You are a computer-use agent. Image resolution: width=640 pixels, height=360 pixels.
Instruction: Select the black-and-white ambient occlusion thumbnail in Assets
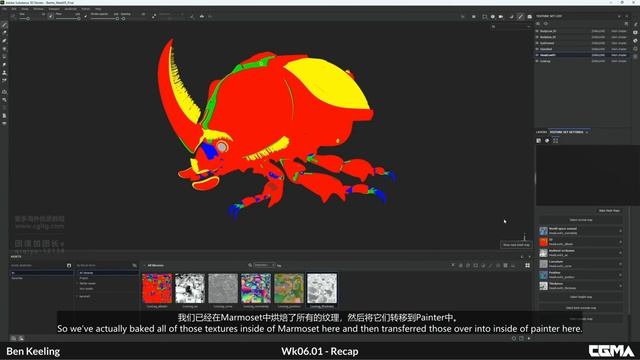190,288
